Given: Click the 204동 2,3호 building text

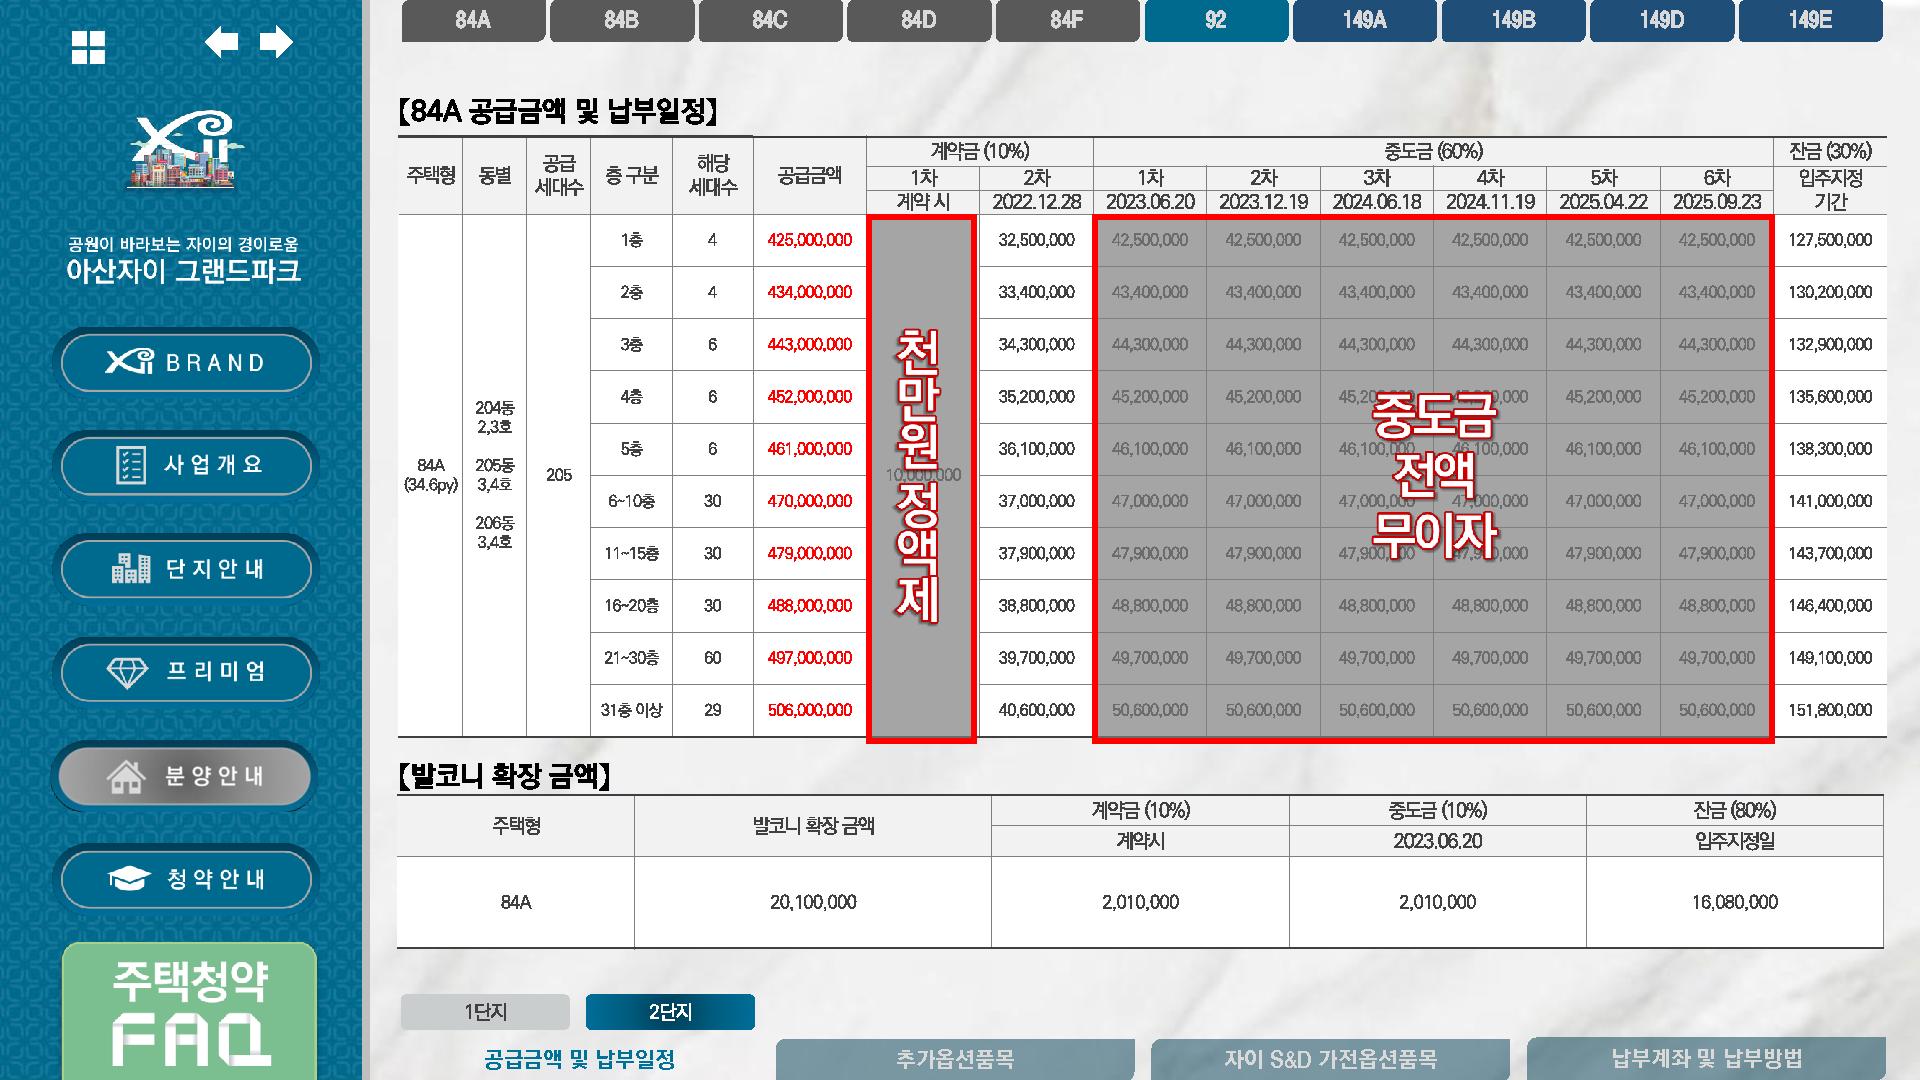Looking at the screenshot, I should [495, 417].
